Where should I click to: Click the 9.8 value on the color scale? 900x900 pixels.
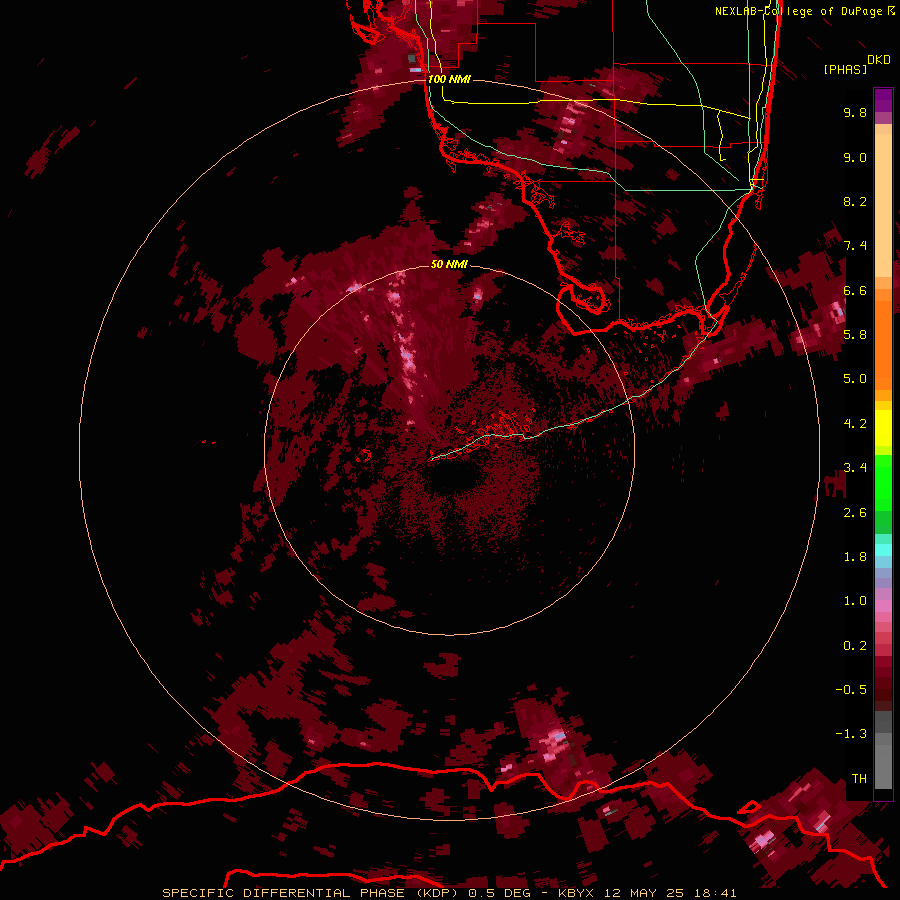tap(855, 112)
